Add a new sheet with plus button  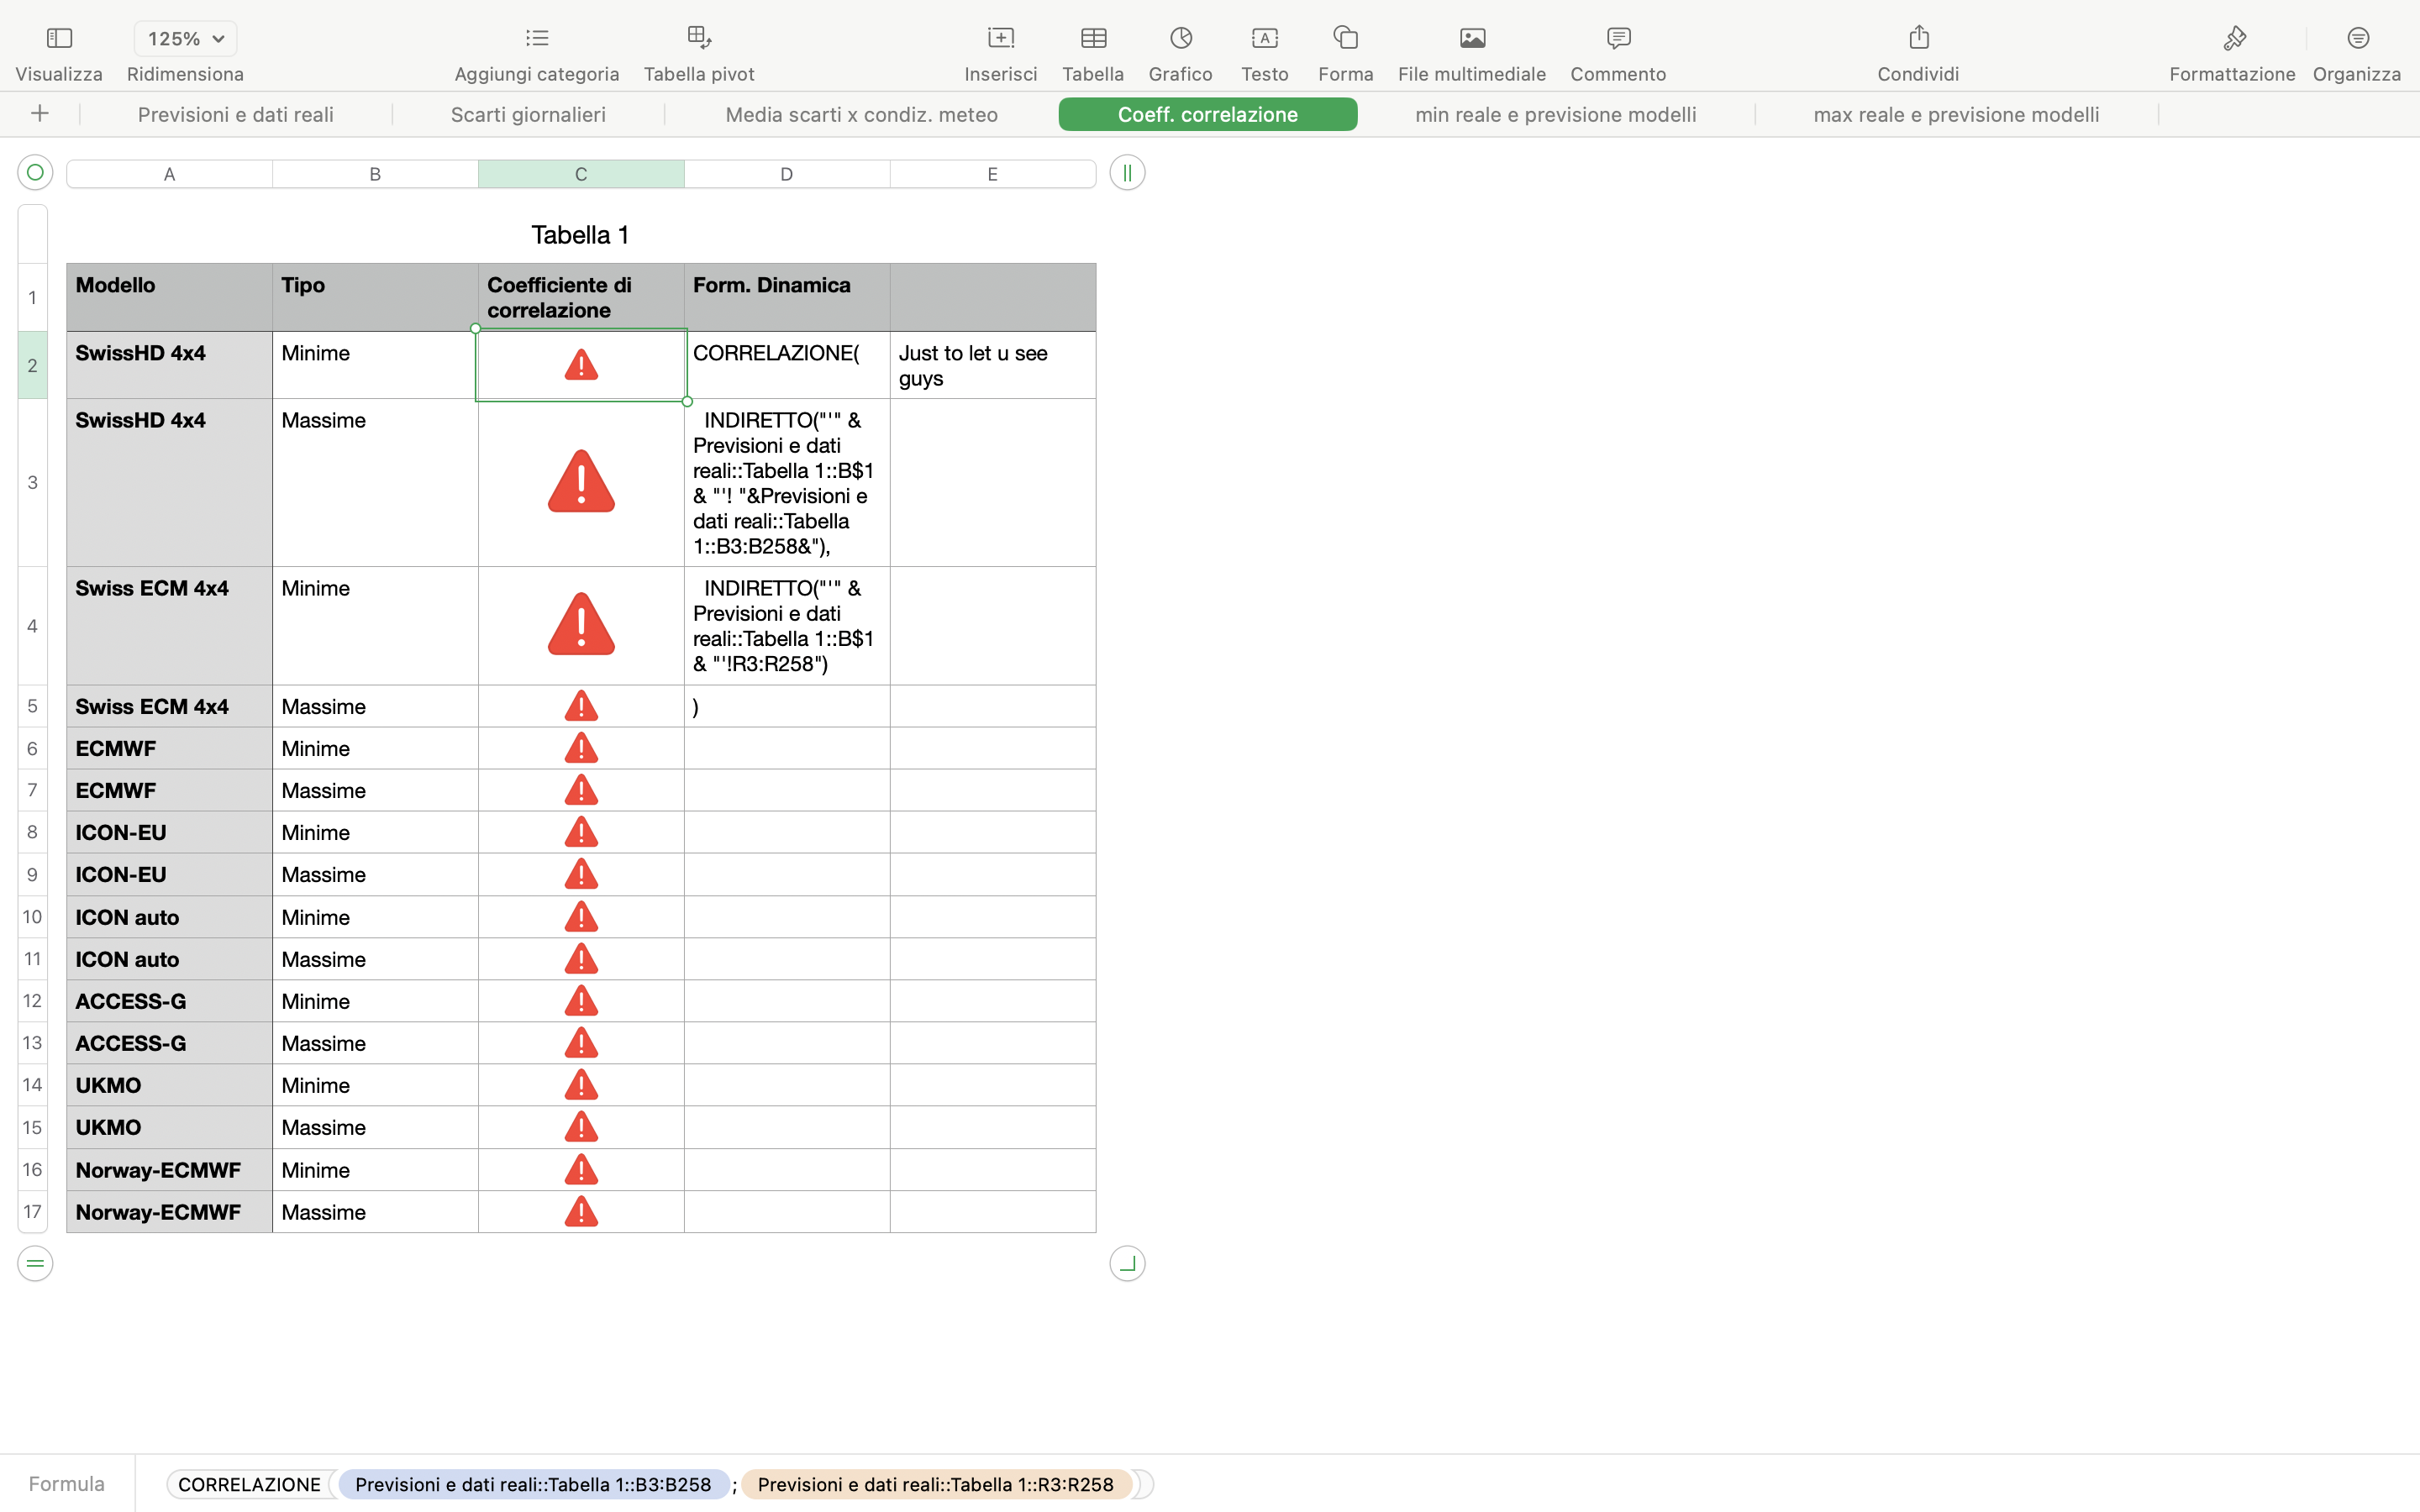40,114
